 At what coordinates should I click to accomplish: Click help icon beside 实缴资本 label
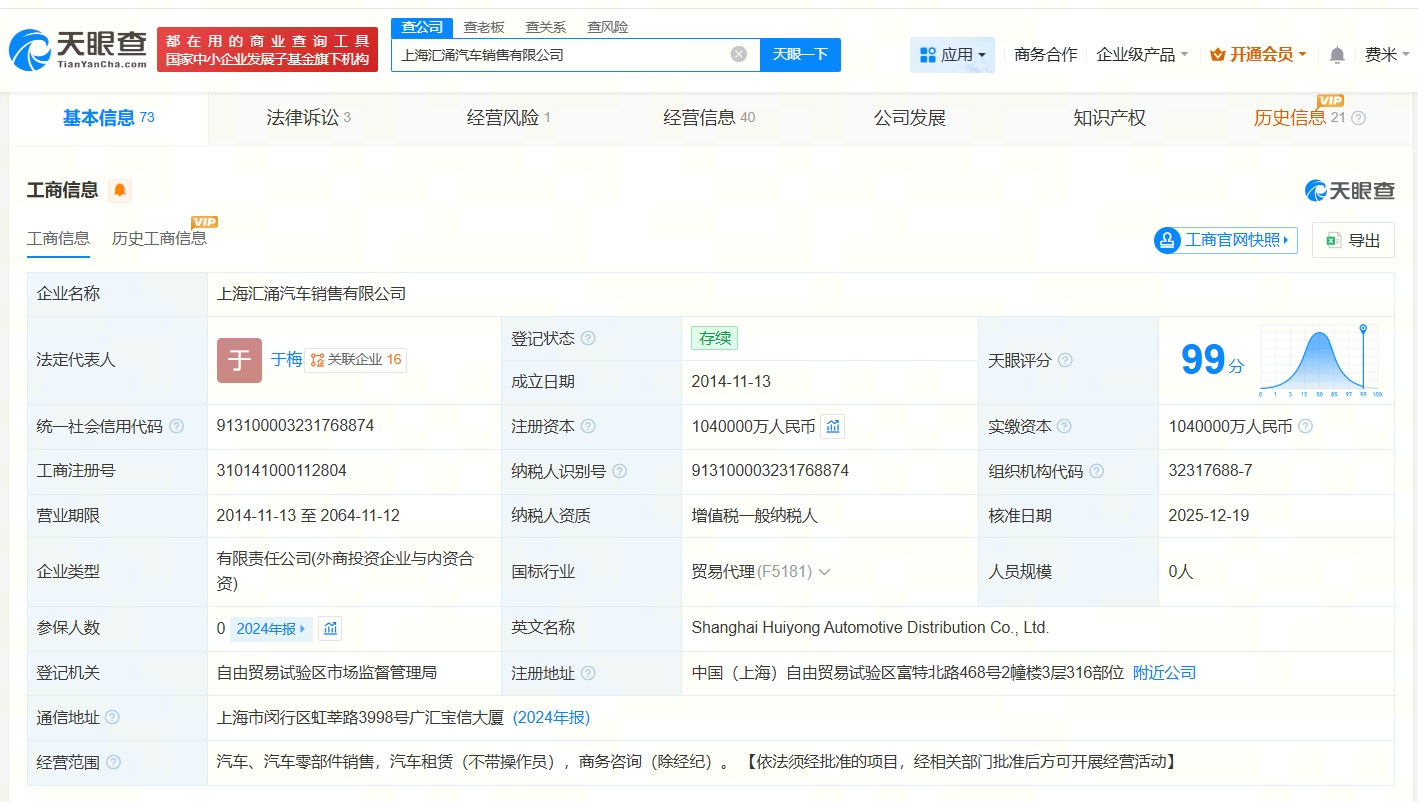coord(1064,426)
